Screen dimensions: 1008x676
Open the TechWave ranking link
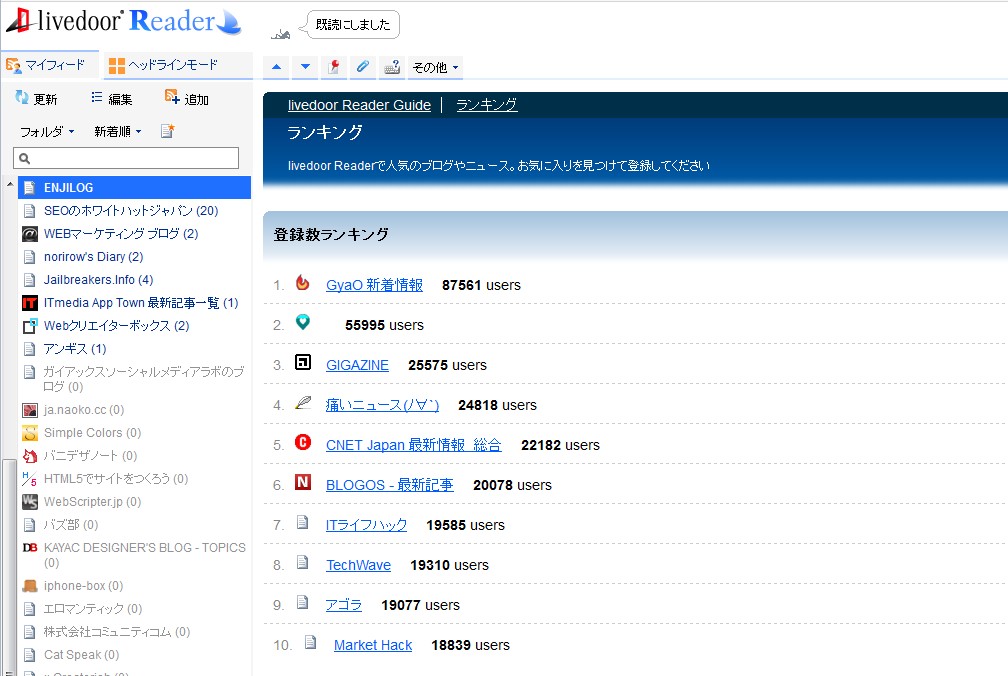[358, 565]
